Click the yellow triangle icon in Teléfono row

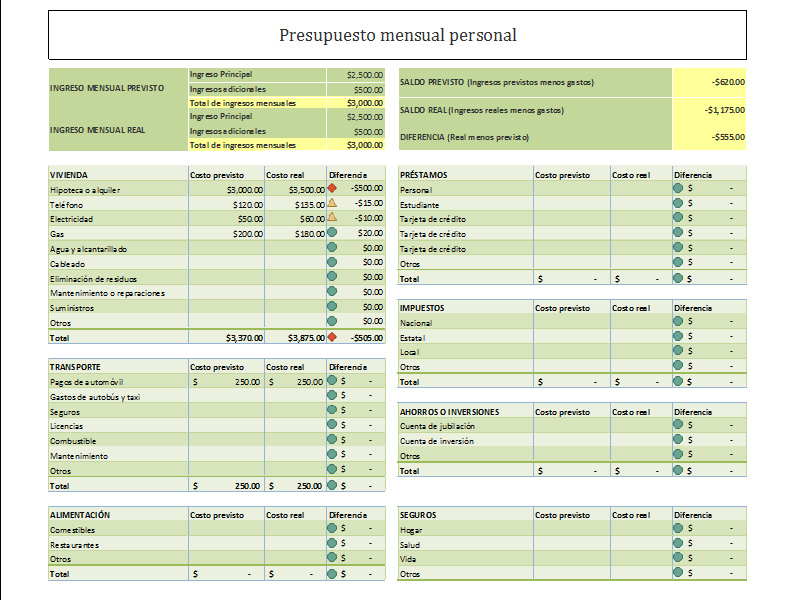[332, 203]
